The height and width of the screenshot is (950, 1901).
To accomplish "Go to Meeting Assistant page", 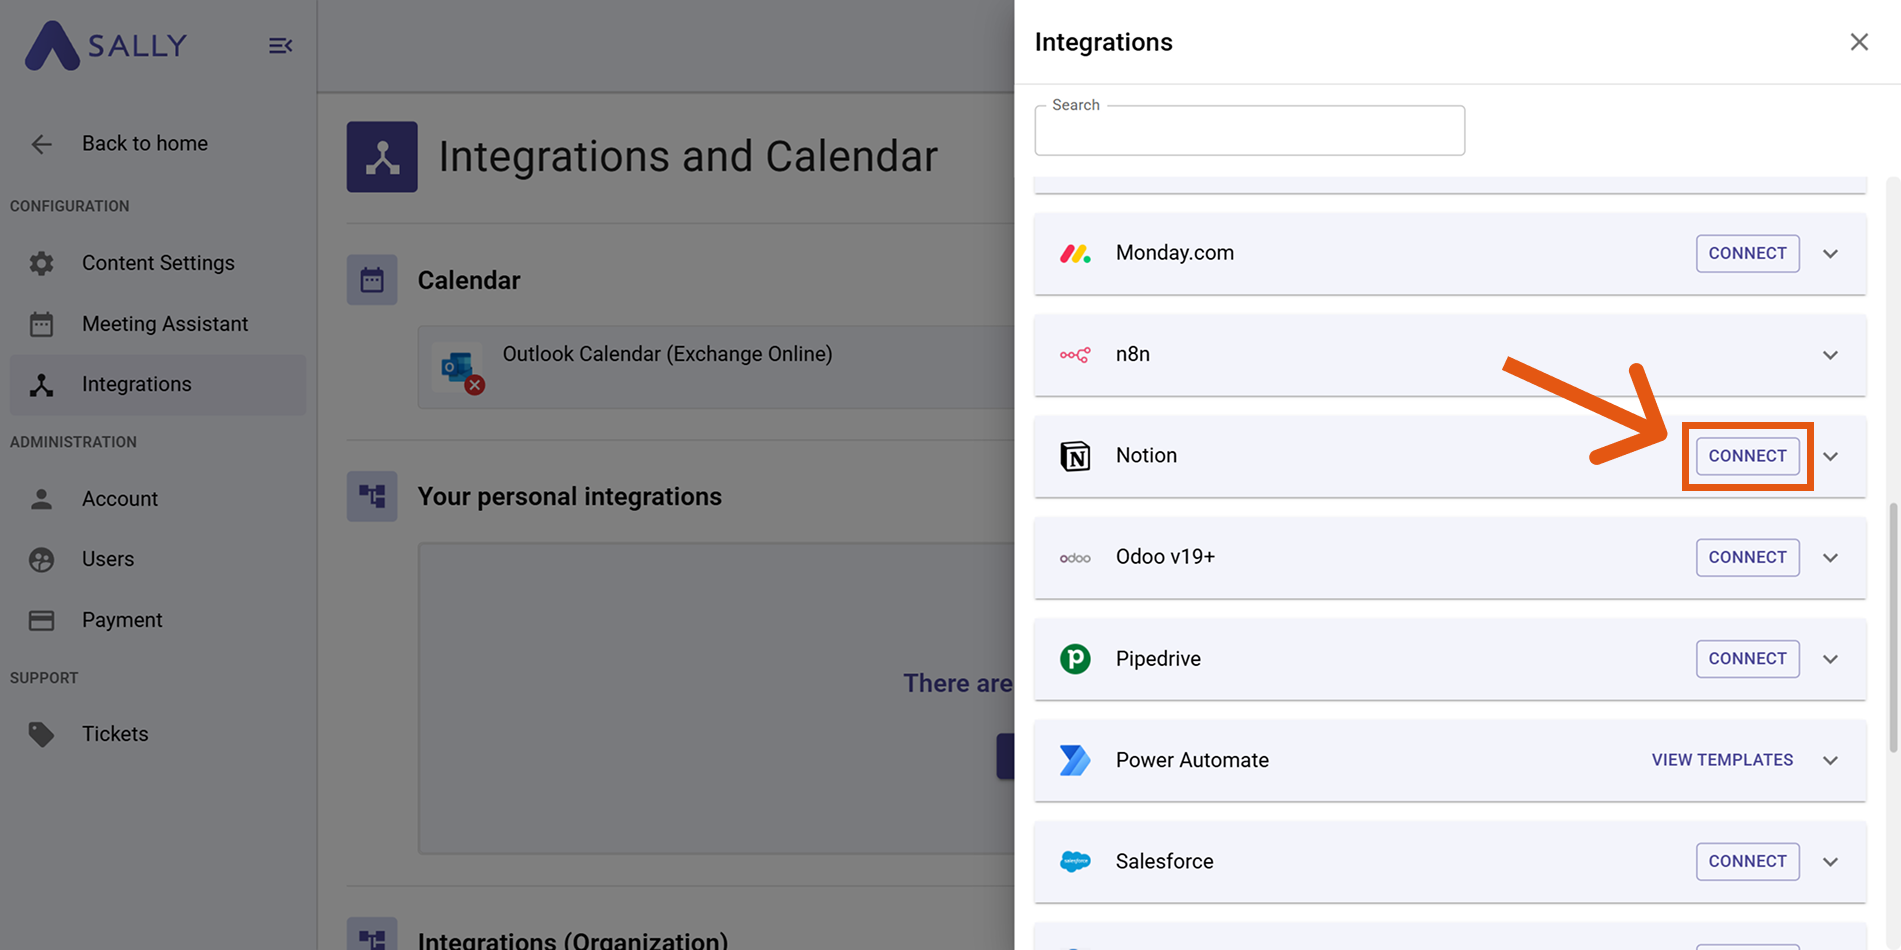I will pos(164,324).
